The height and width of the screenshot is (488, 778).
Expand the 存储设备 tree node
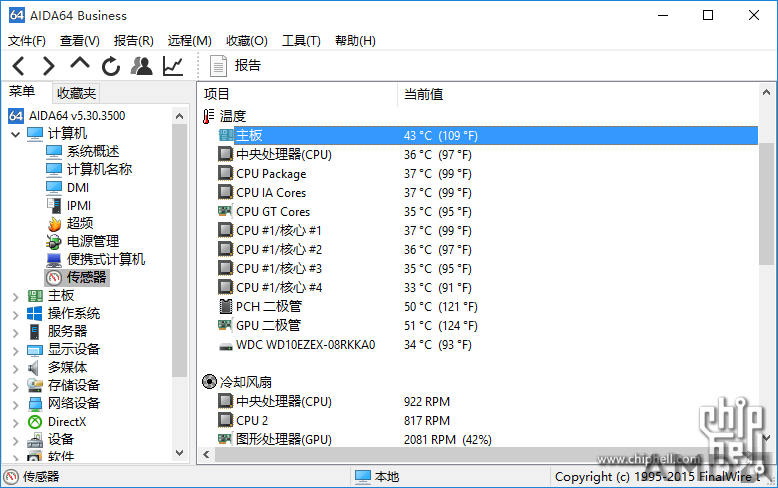15,386
